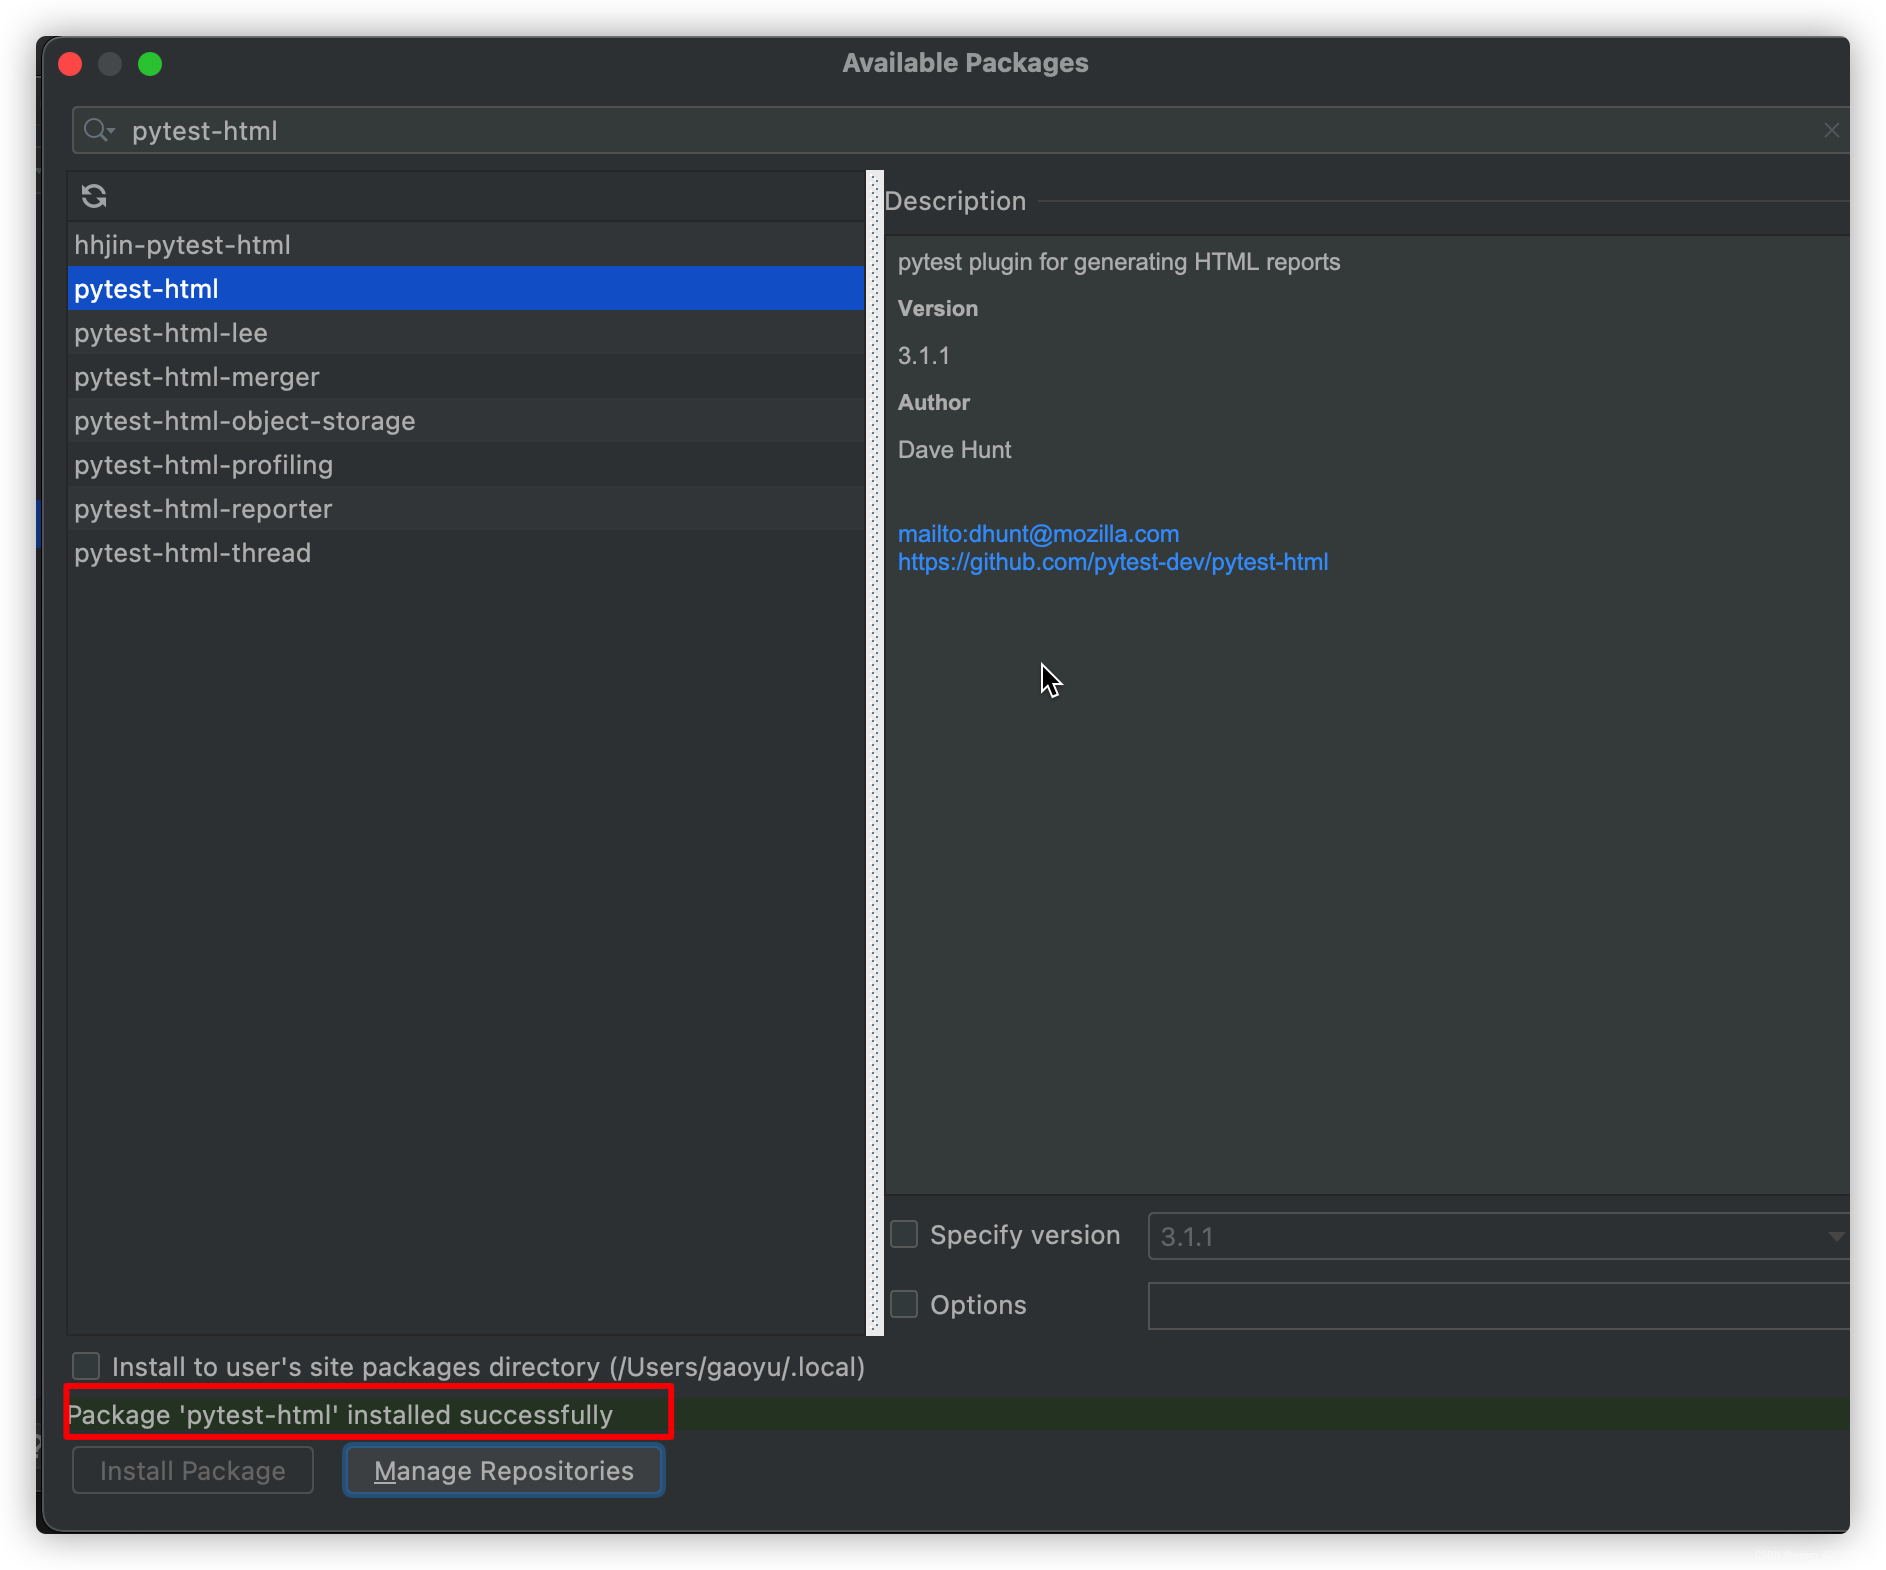Click the Install Package button
This screenshot has height=1570, width=1886.
(193, 1471)
